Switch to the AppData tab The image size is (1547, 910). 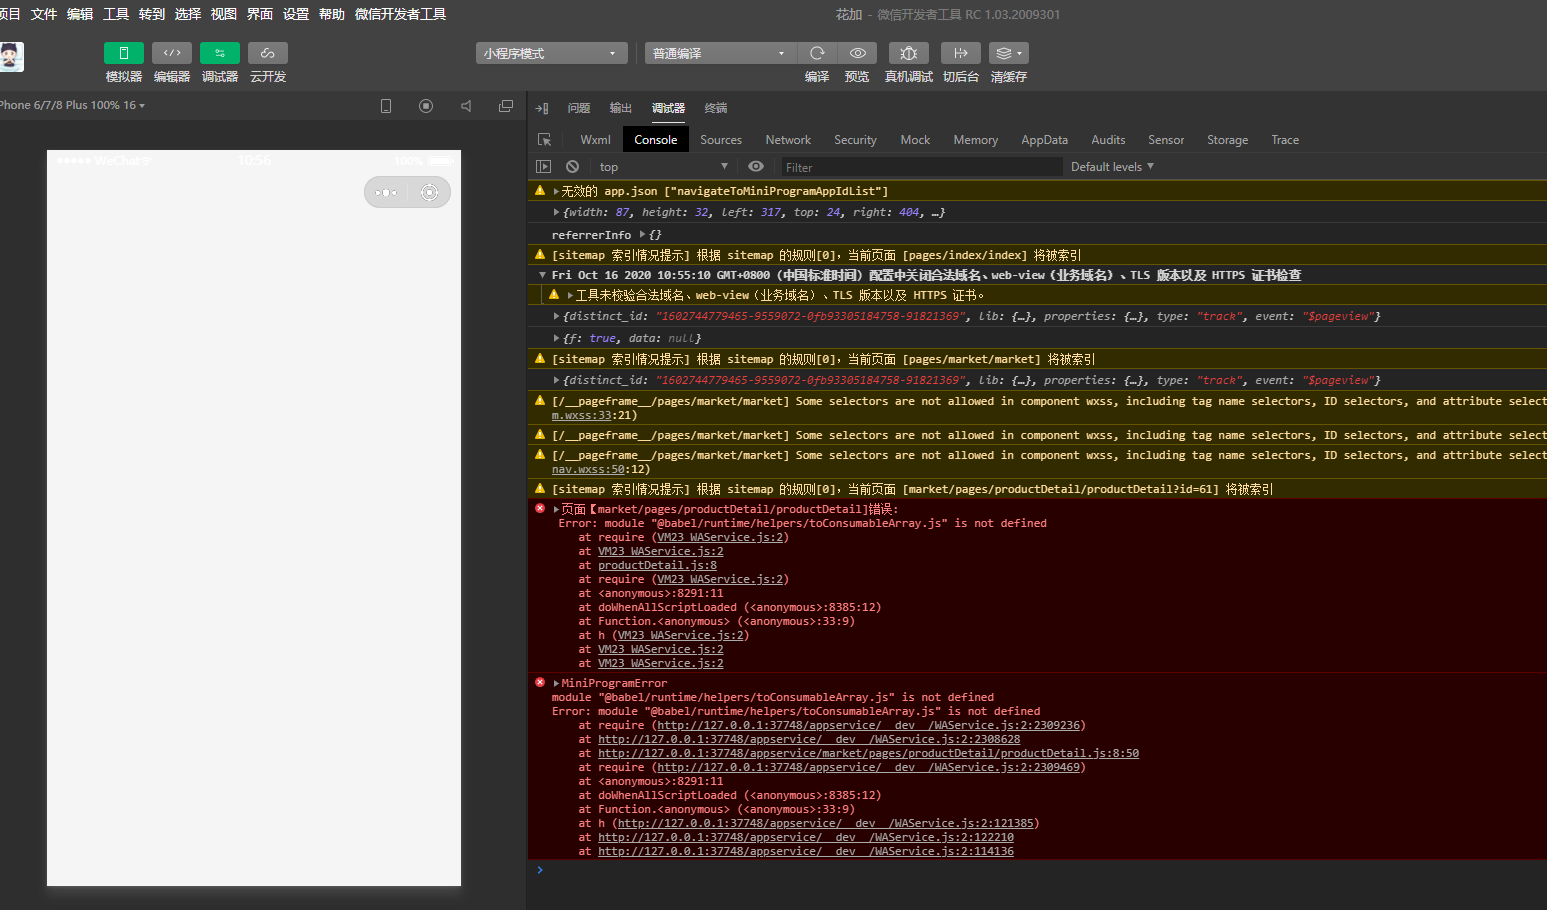(1044, 140)
